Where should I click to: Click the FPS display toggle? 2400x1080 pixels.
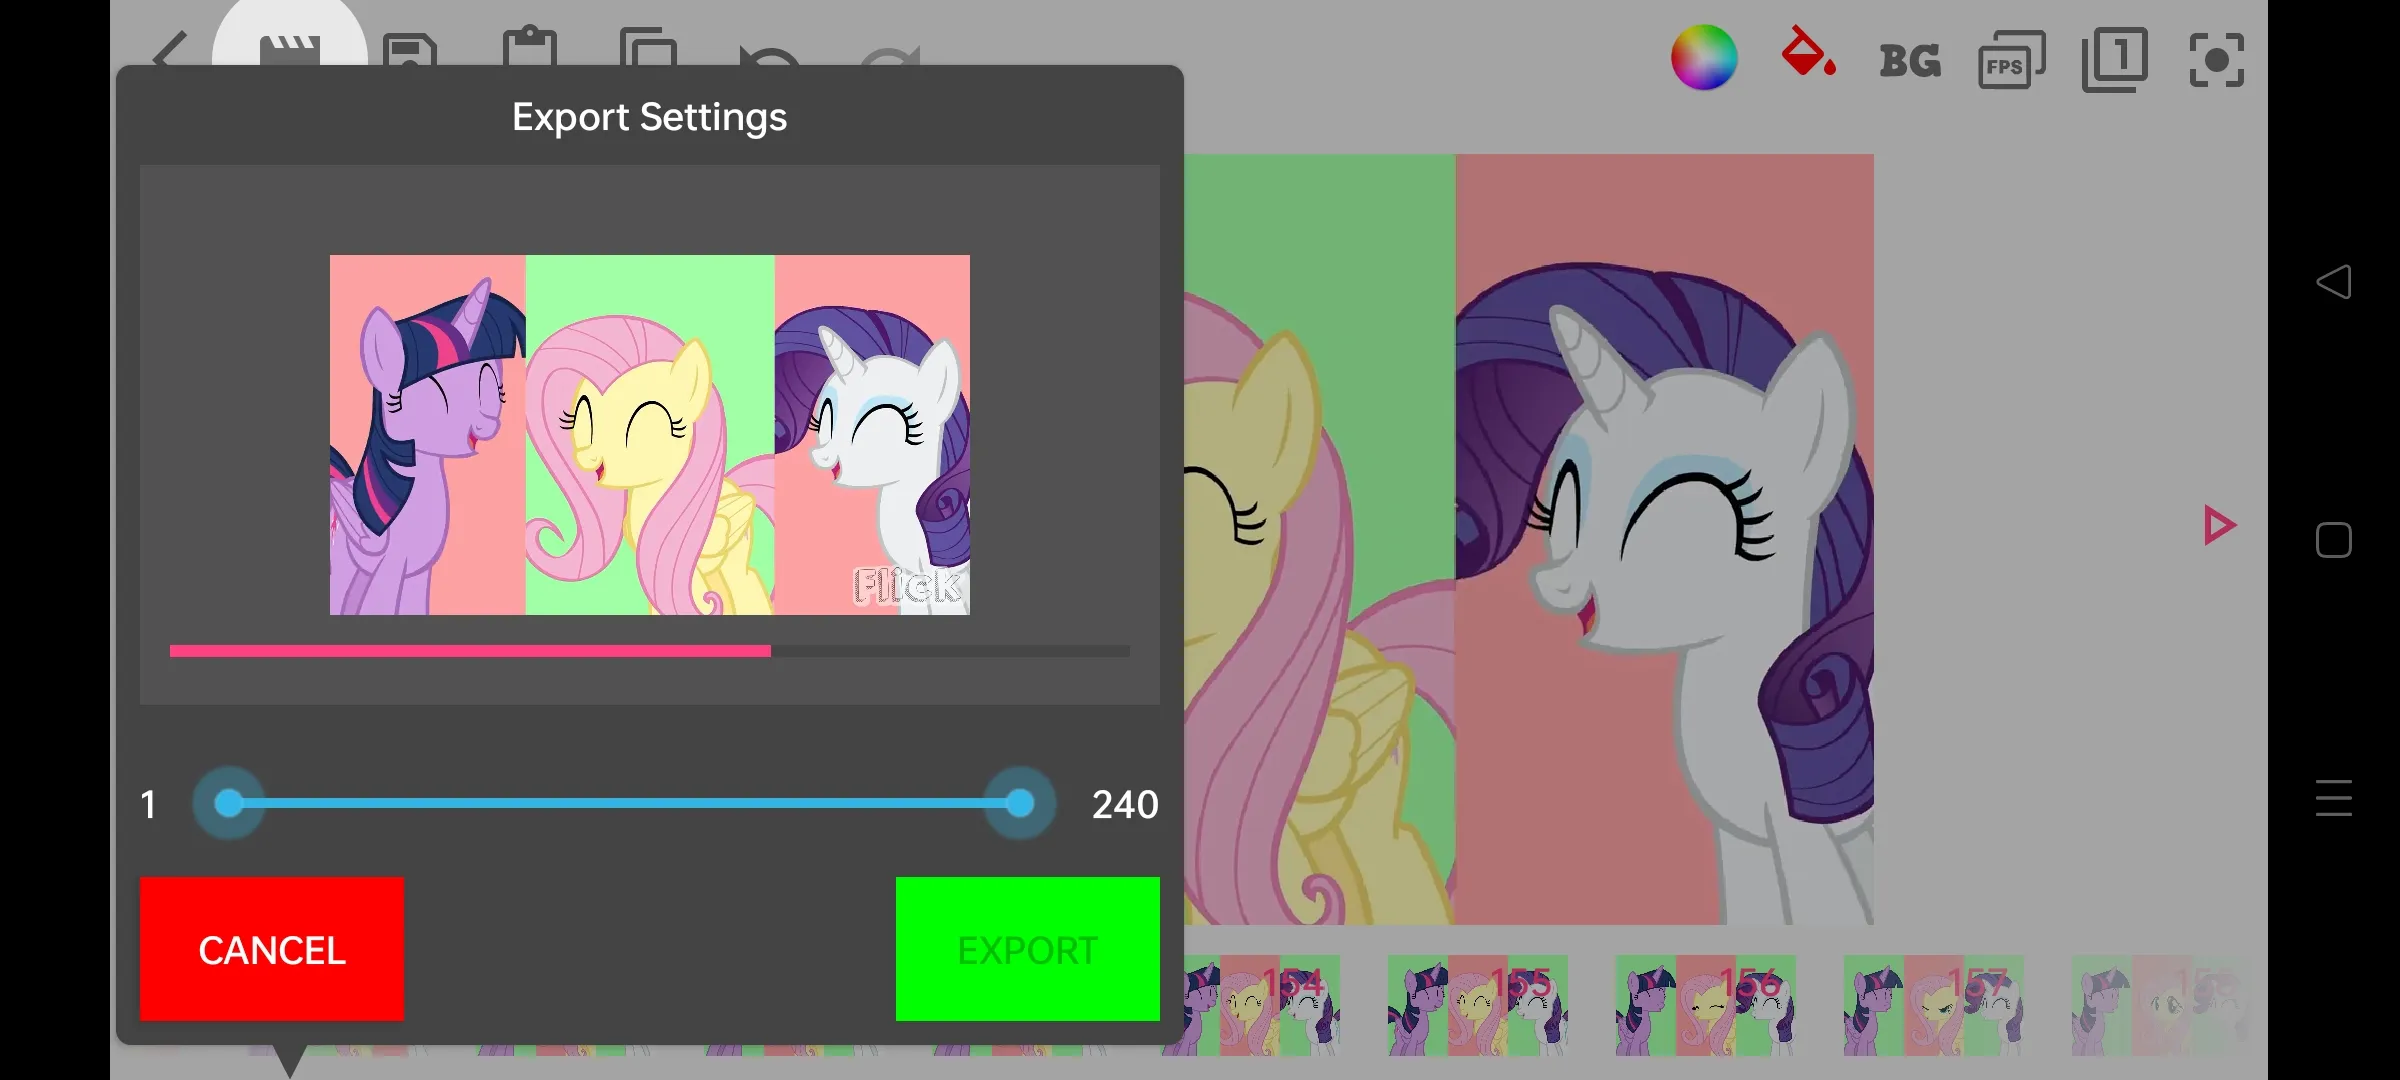click(x=2010, y=60)
